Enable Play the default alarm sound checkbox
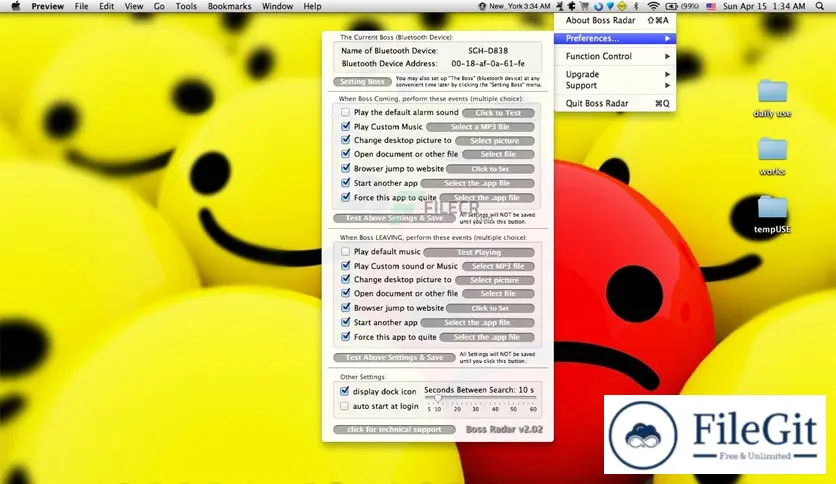Image resolution: width=836 pixels, height=484 pixels. tap(345, 112)
